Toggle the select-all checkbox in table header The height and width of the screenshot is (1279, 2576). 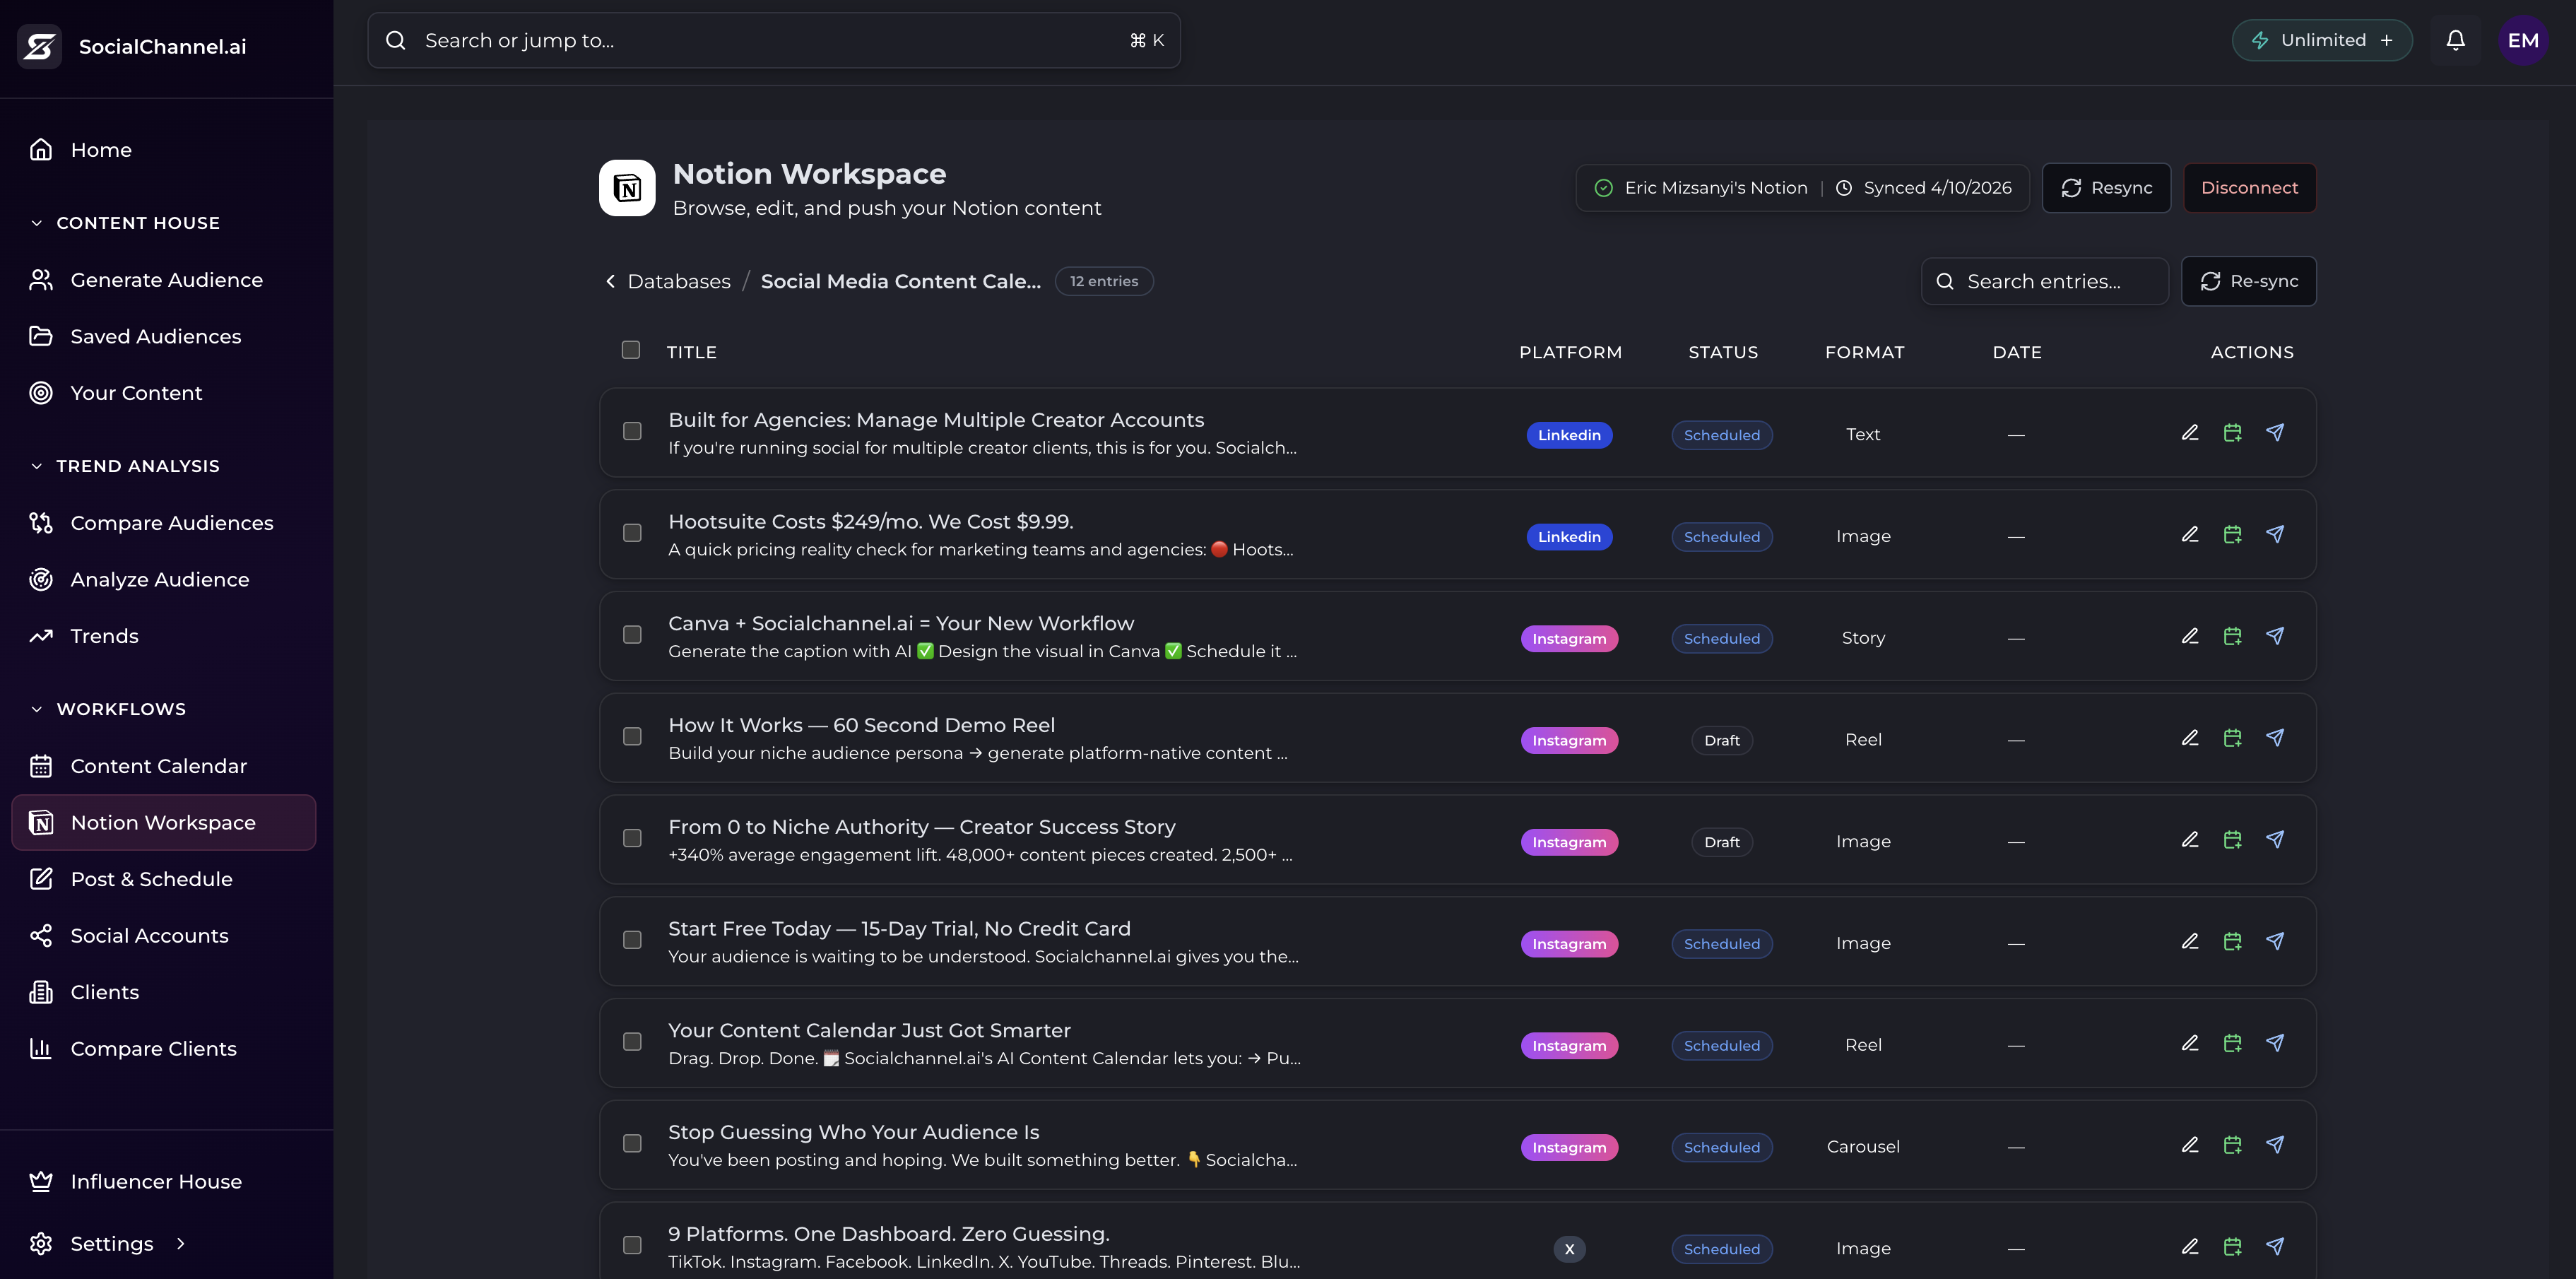631,350
